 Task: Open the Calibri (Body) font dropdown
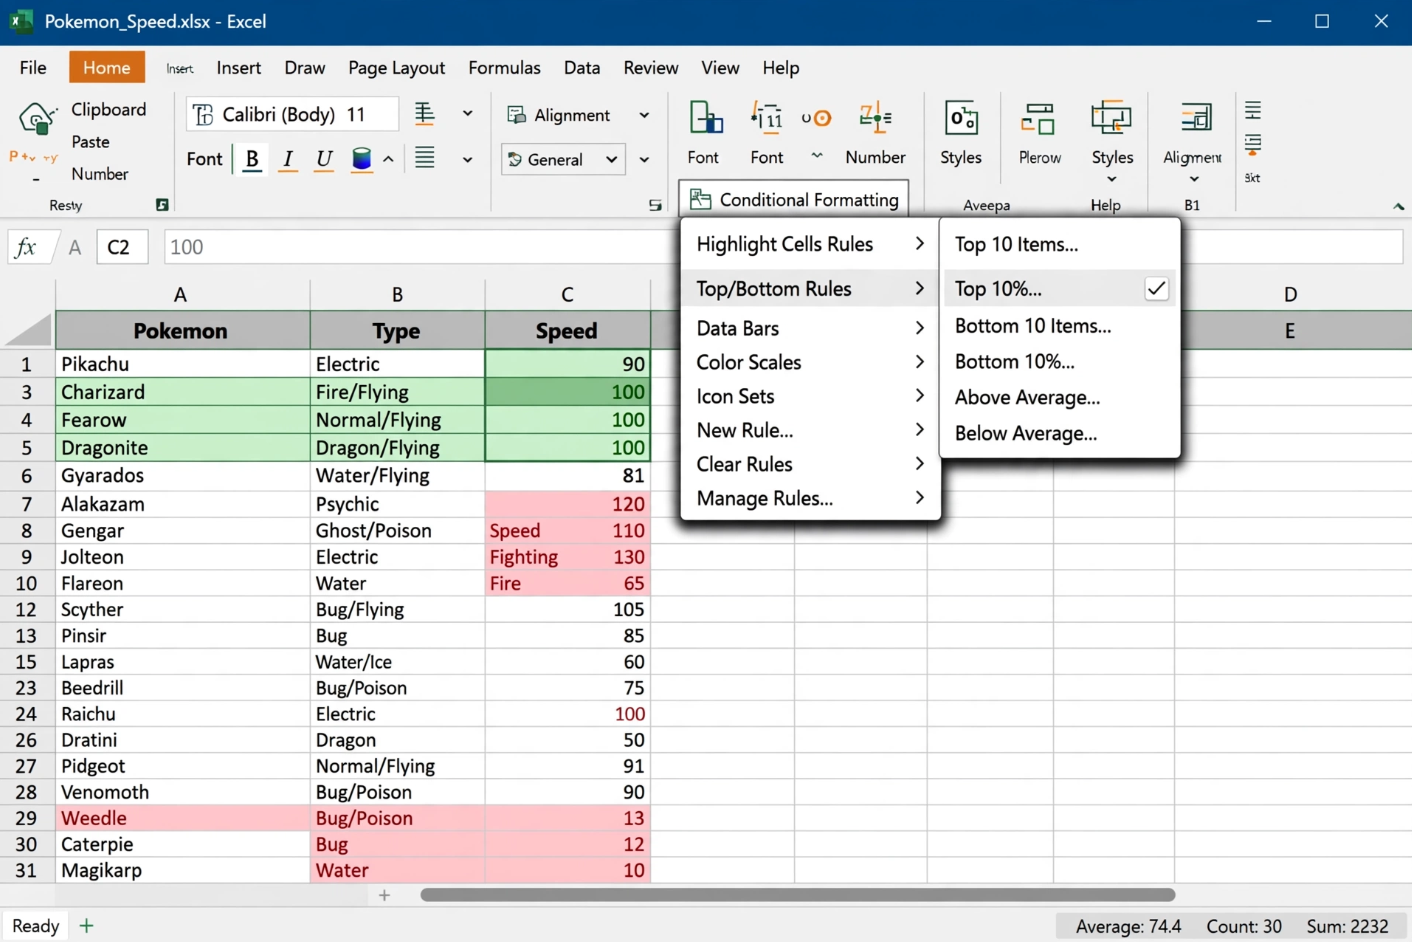pyautogui.click(x=292, y=114)
